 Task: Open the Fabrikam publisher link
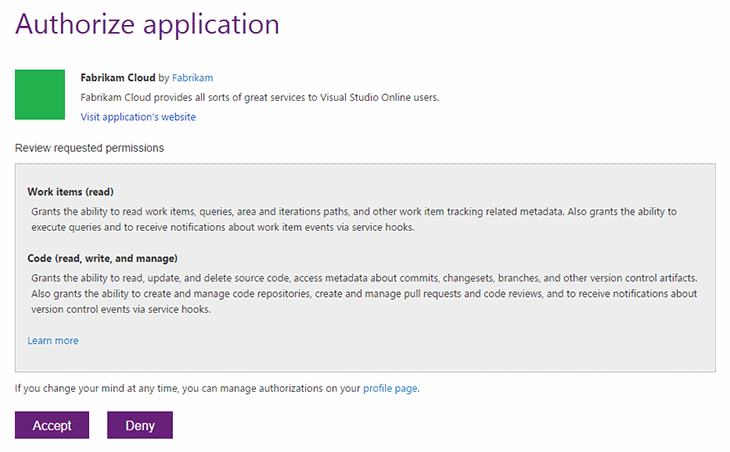point(192,78)
